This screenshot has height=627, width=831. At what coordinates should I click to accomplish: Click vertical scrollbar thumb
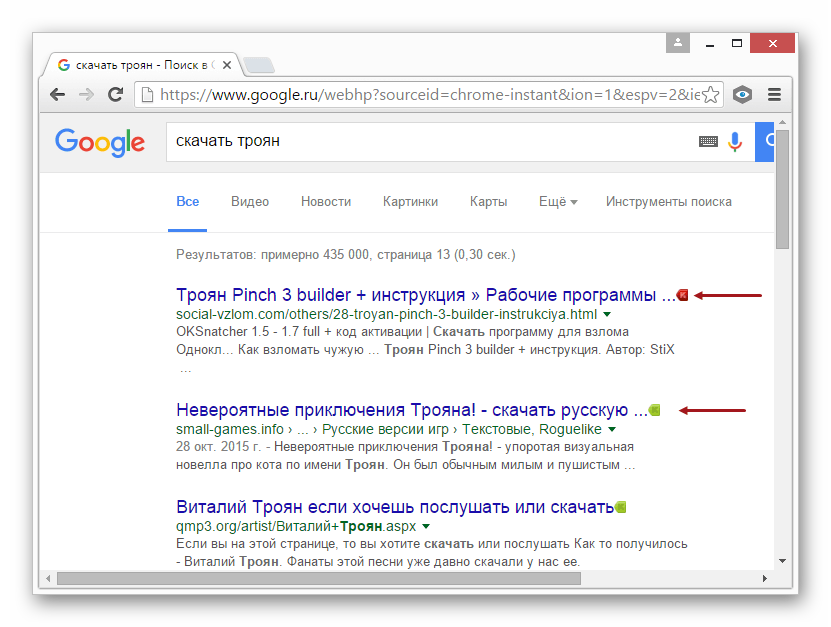pyautogui.click(x=782, y=189)
